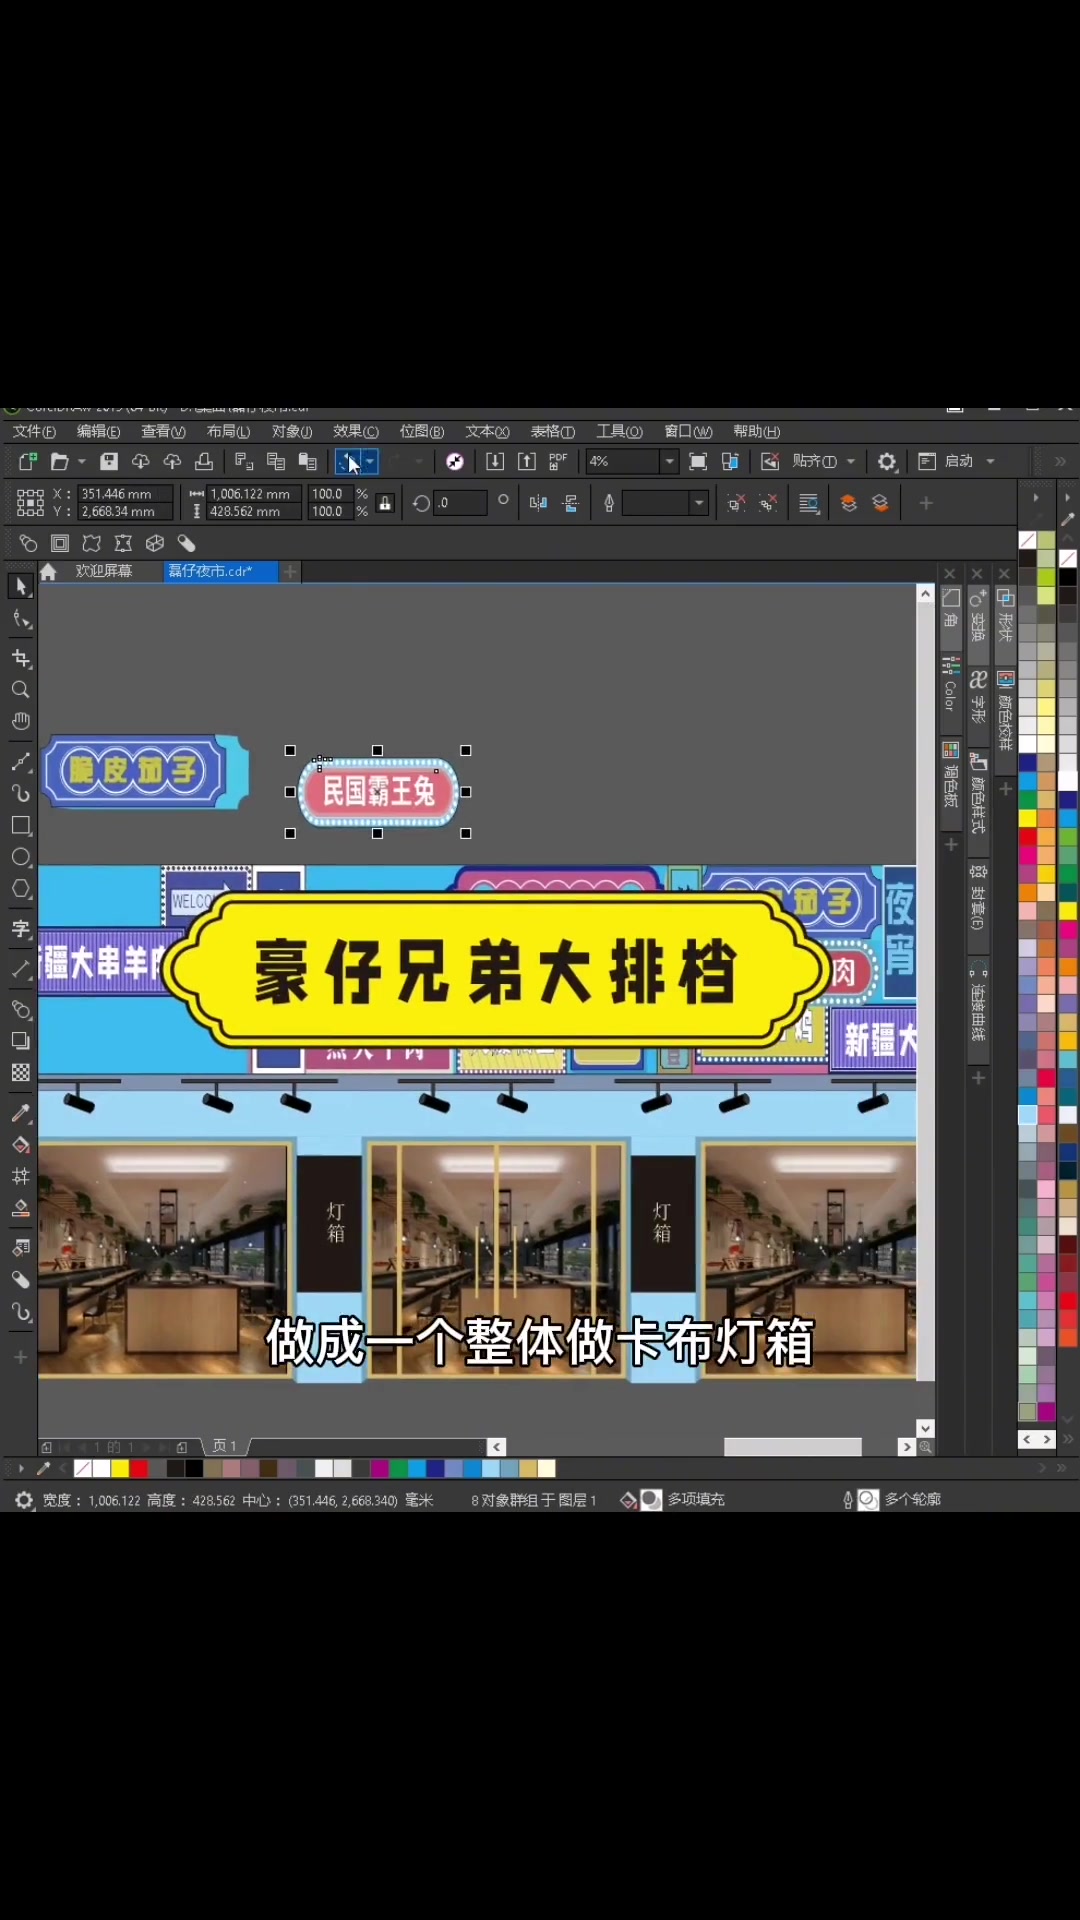Select the Pan hand tool
1080x1920 pixels.
pos(21,721)
